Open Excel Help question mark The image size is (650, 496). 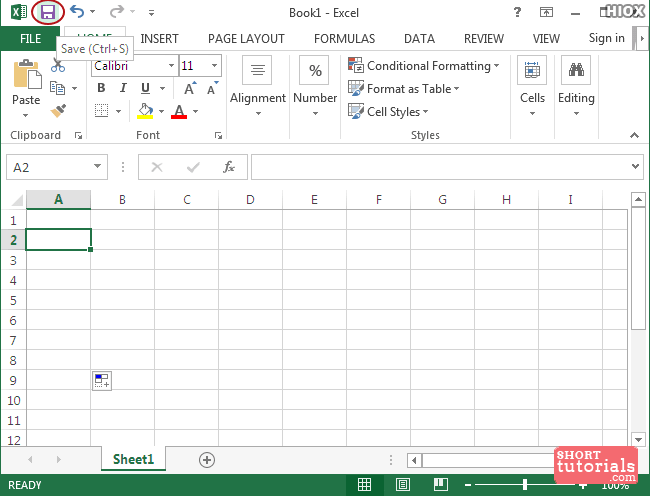pos(517,12)
